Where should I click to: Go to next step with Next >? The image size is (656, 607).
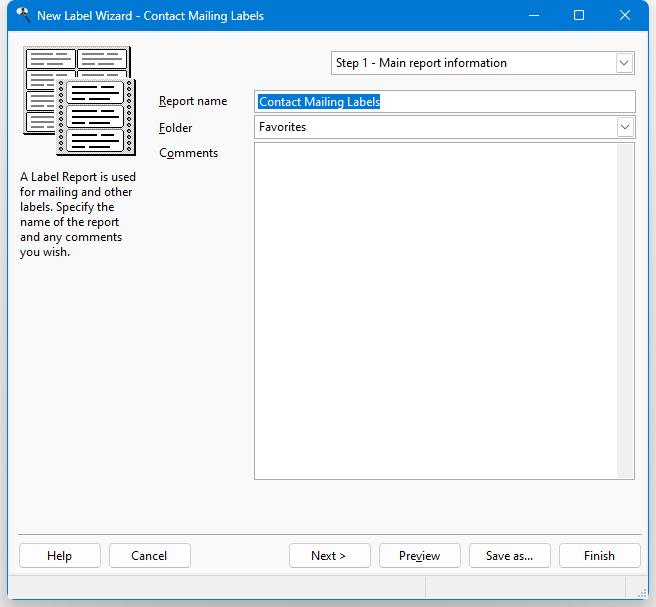coord(329,556)
